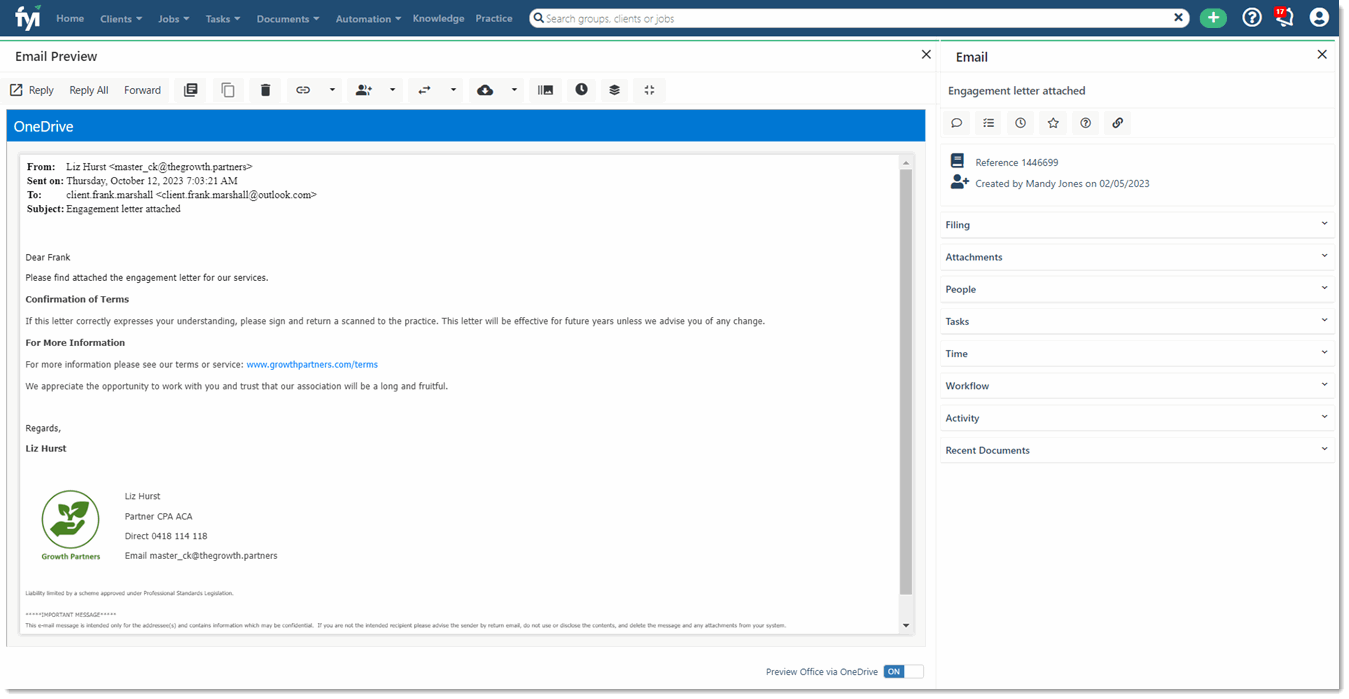Click the help question mark icon near search

[x=1251, y=17]
